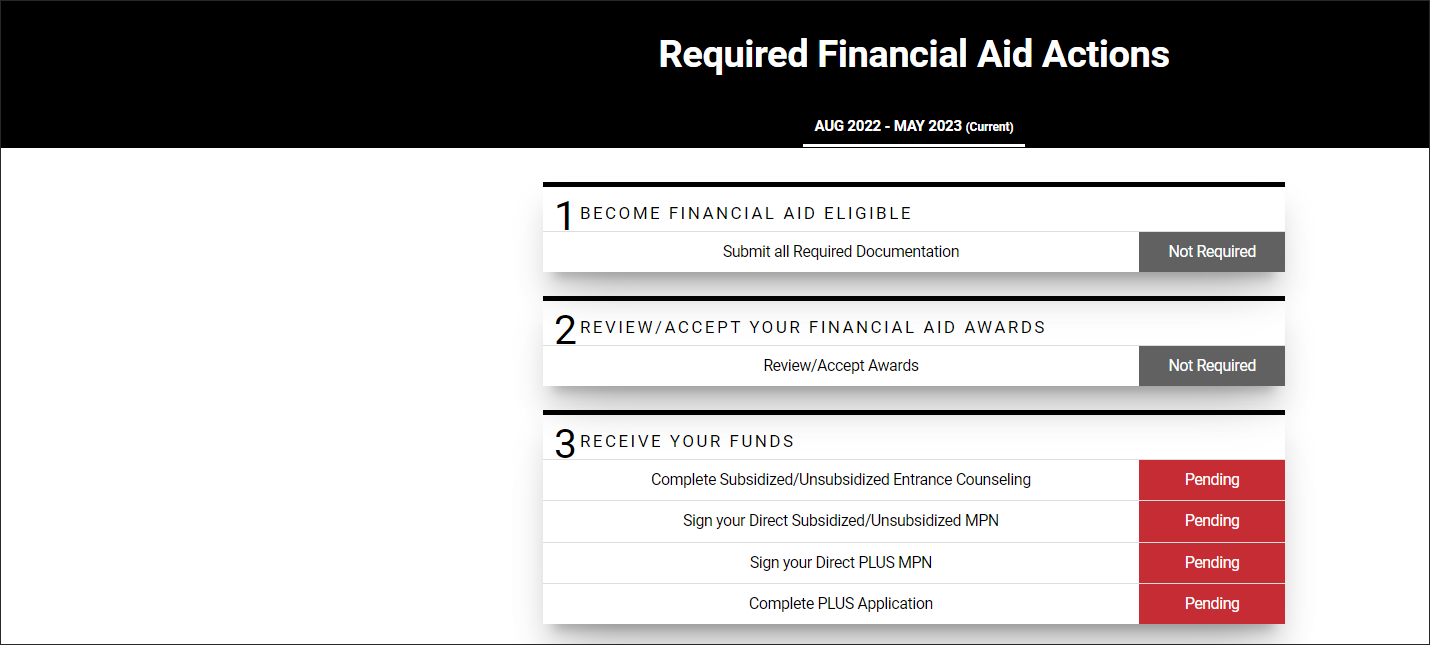This screenshot has height=645, width=1430.
Task: Open Sign your Direct PLUS MPN
Action: point(840,562)
